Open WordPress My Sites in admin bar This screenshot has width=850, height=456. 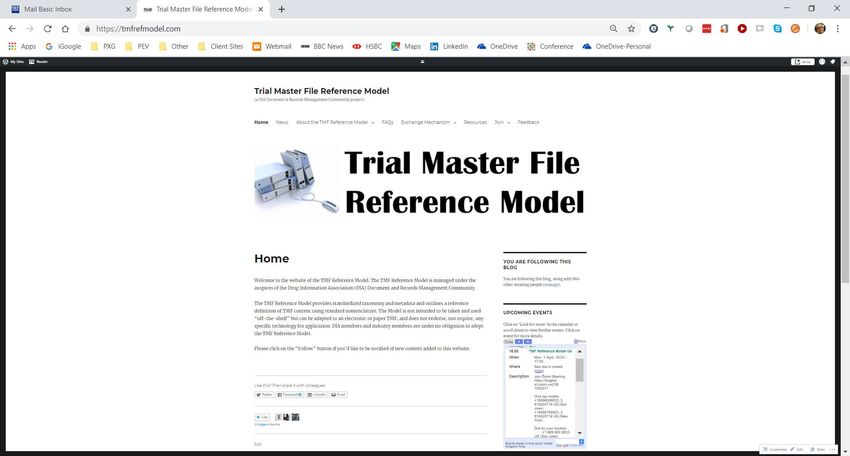click(14, 62)
